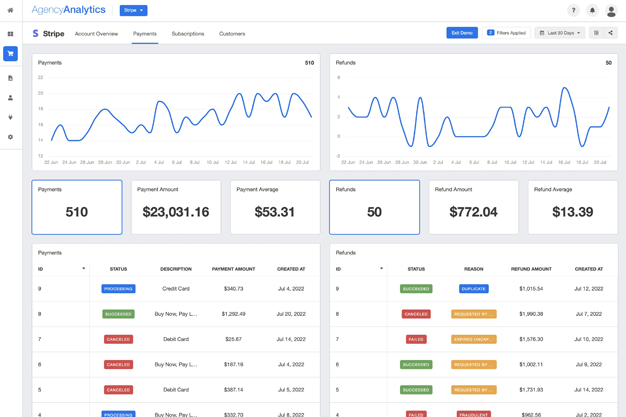Click the Jul 12, 2022 refund date
The height and width of the screenshot is (417, 626).
[588, 289]
